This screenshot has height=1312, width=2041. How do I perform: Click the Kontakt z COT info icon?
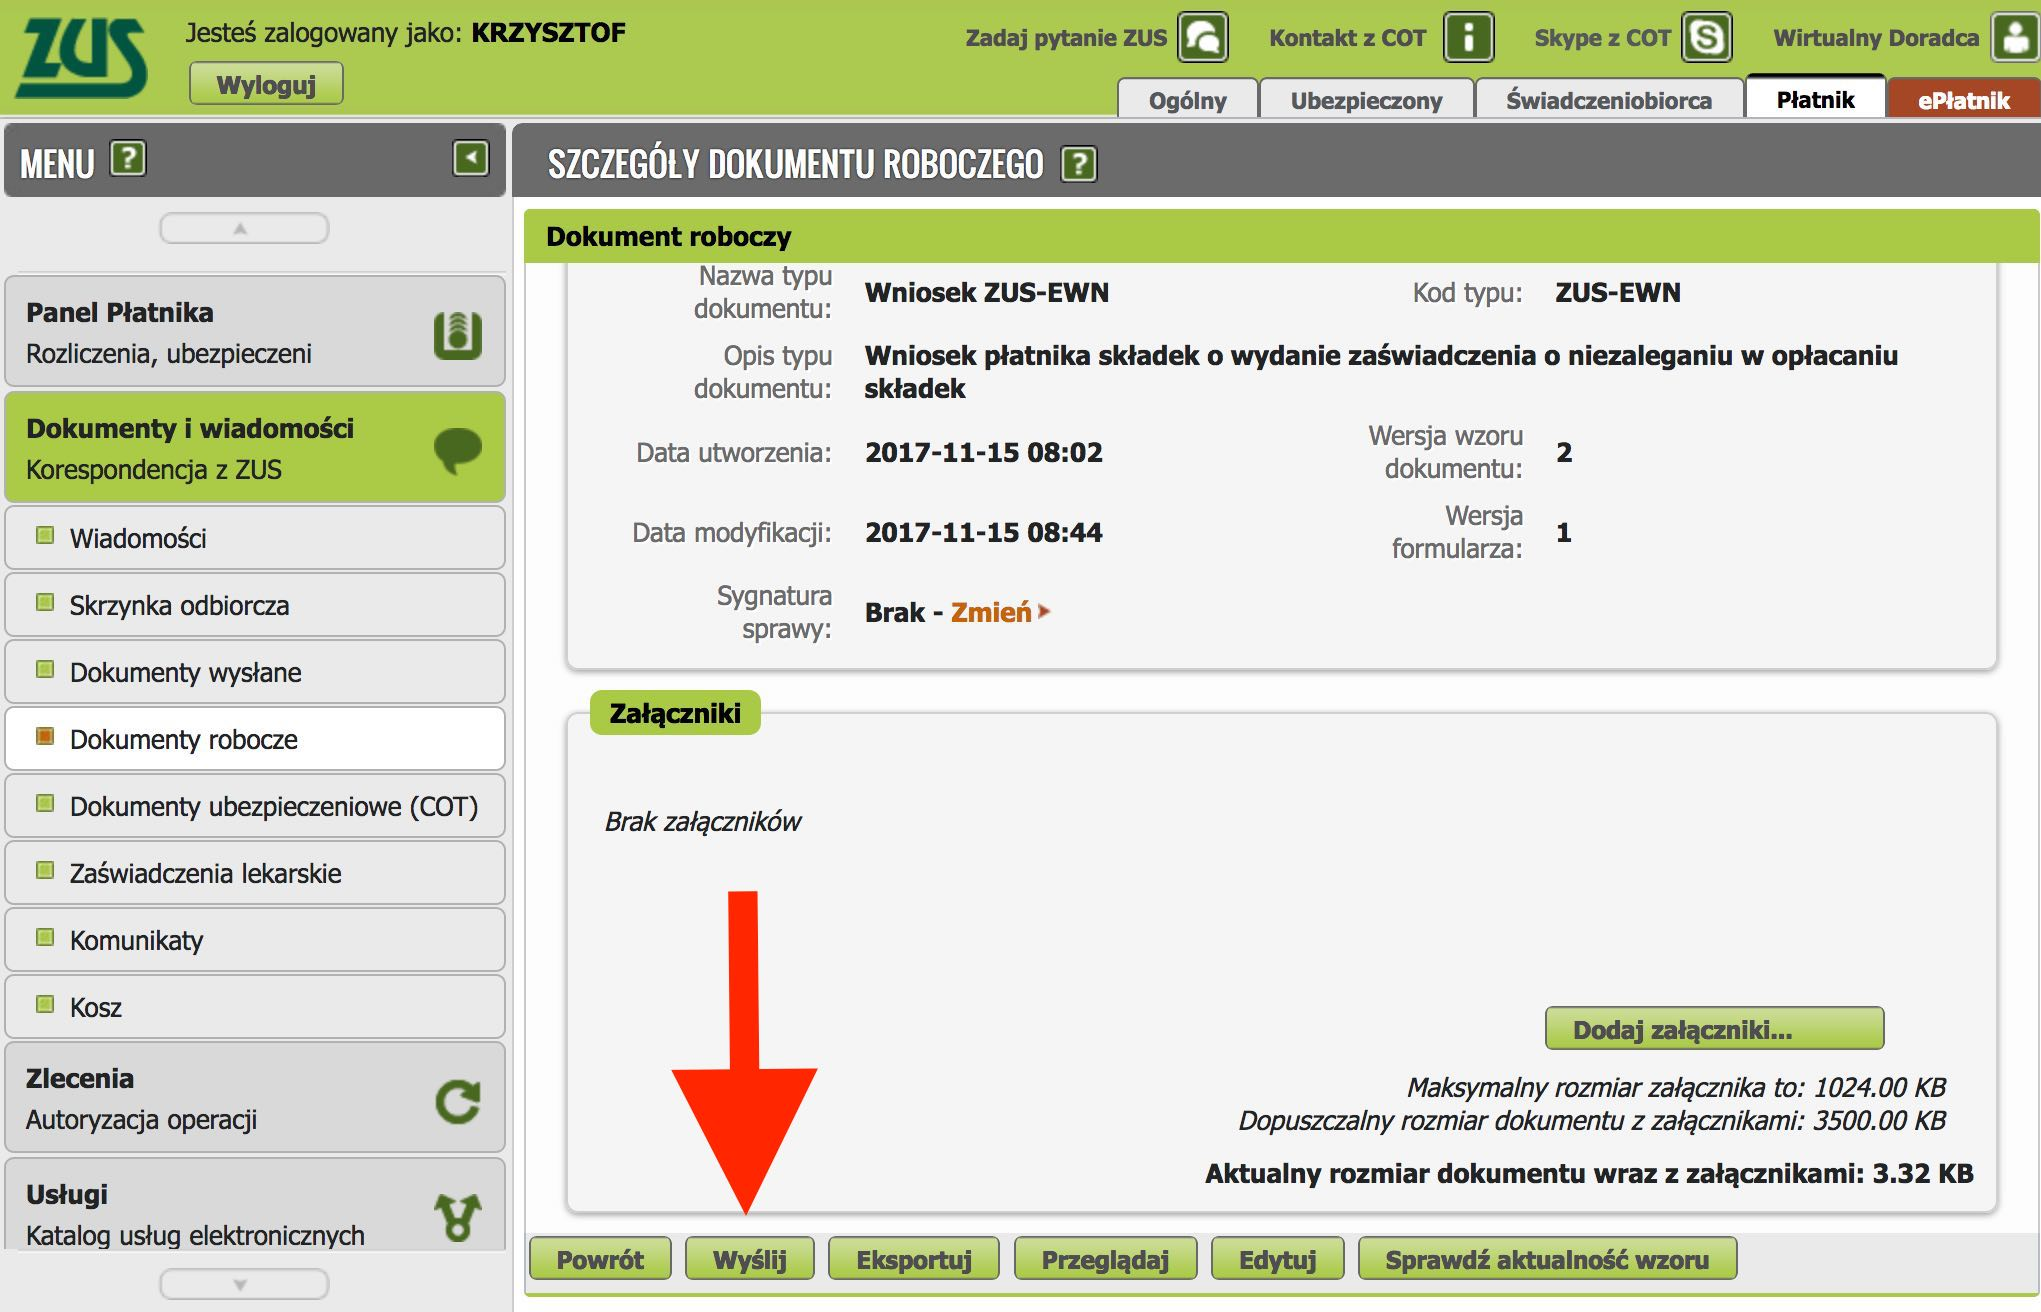pyautogui.click(x=1468, y=38)
